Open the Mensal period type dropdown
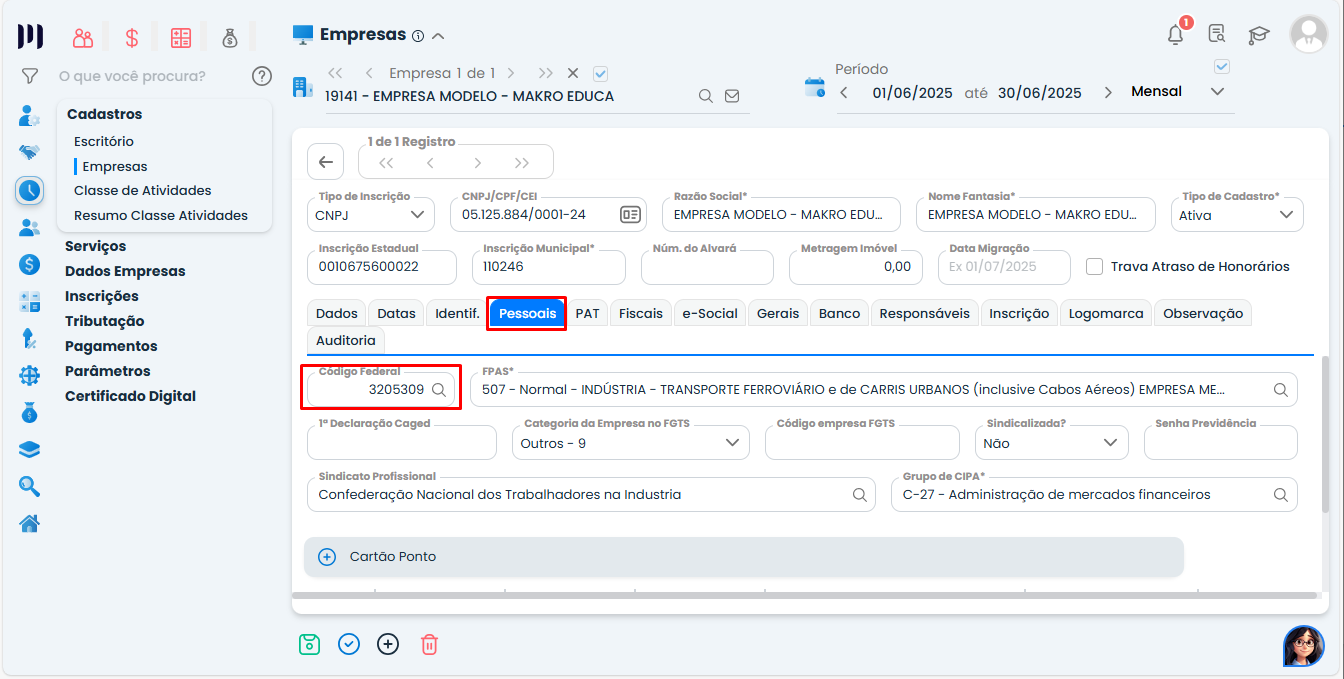Image resolution: width=1344 pixels, height=679 pixels. tap(1177, 92)
